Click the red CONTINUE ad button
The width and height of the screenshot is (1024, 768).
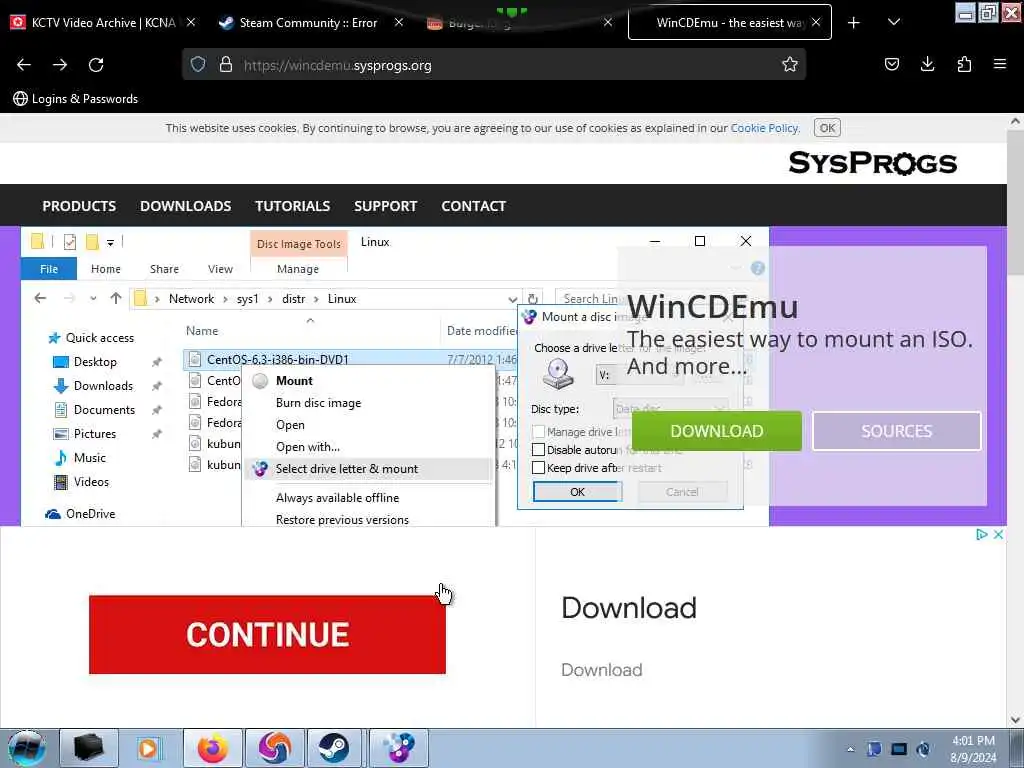267,634
